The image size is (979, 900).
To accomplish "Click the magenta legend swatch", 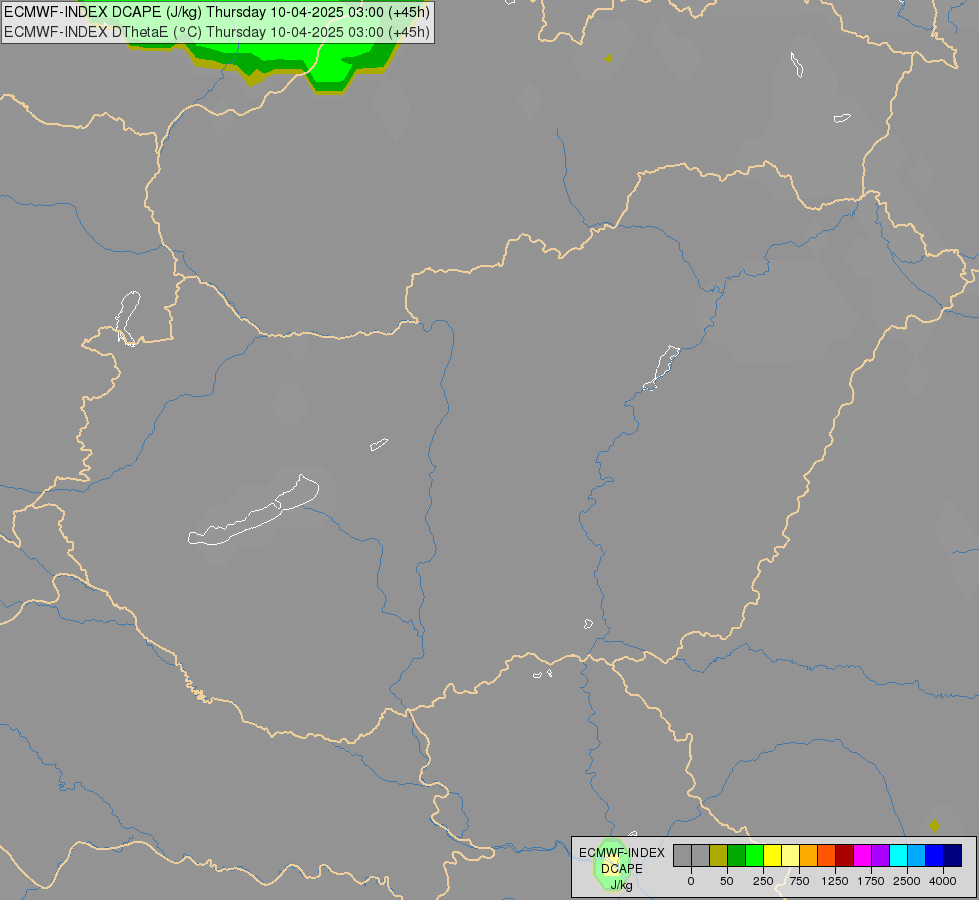I will pos(863,856).
